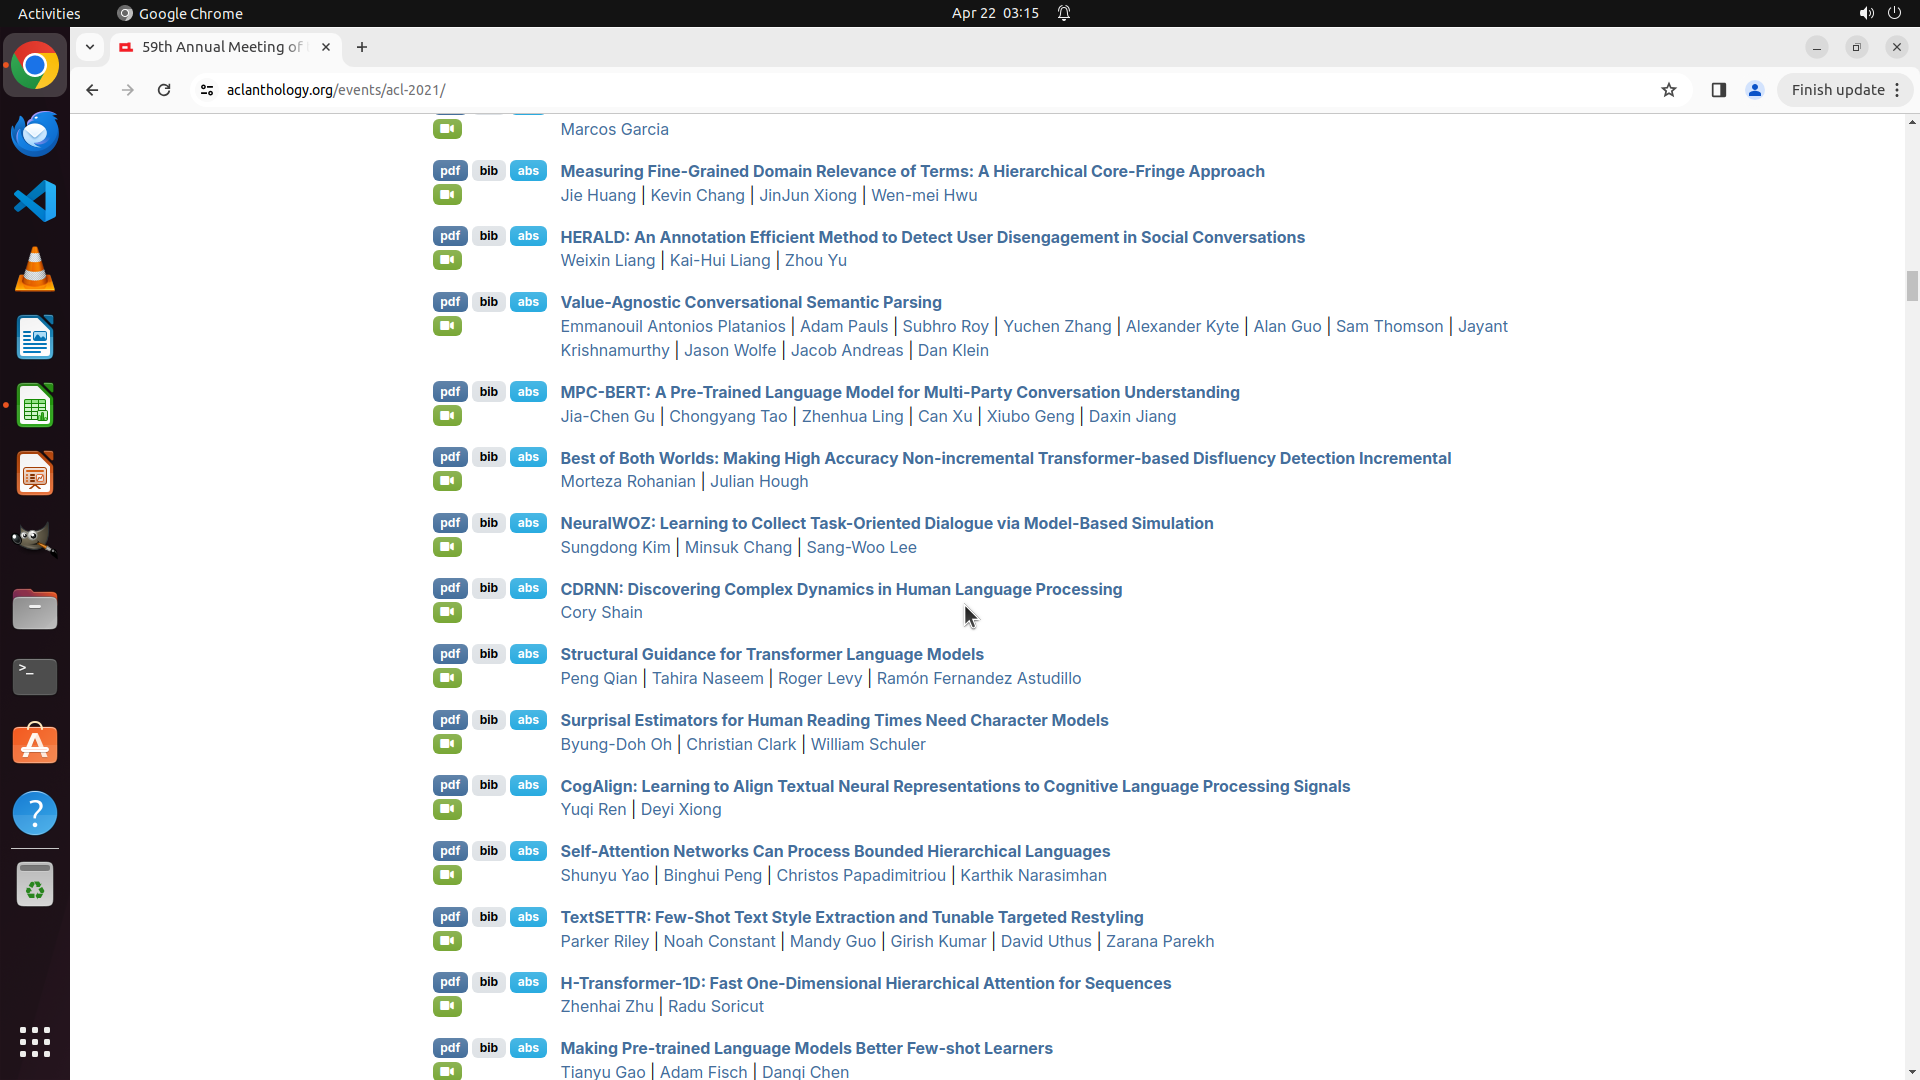Click video icon for HERALD paper
This screenshot has height=1080, width=1920.
point(447,261)
